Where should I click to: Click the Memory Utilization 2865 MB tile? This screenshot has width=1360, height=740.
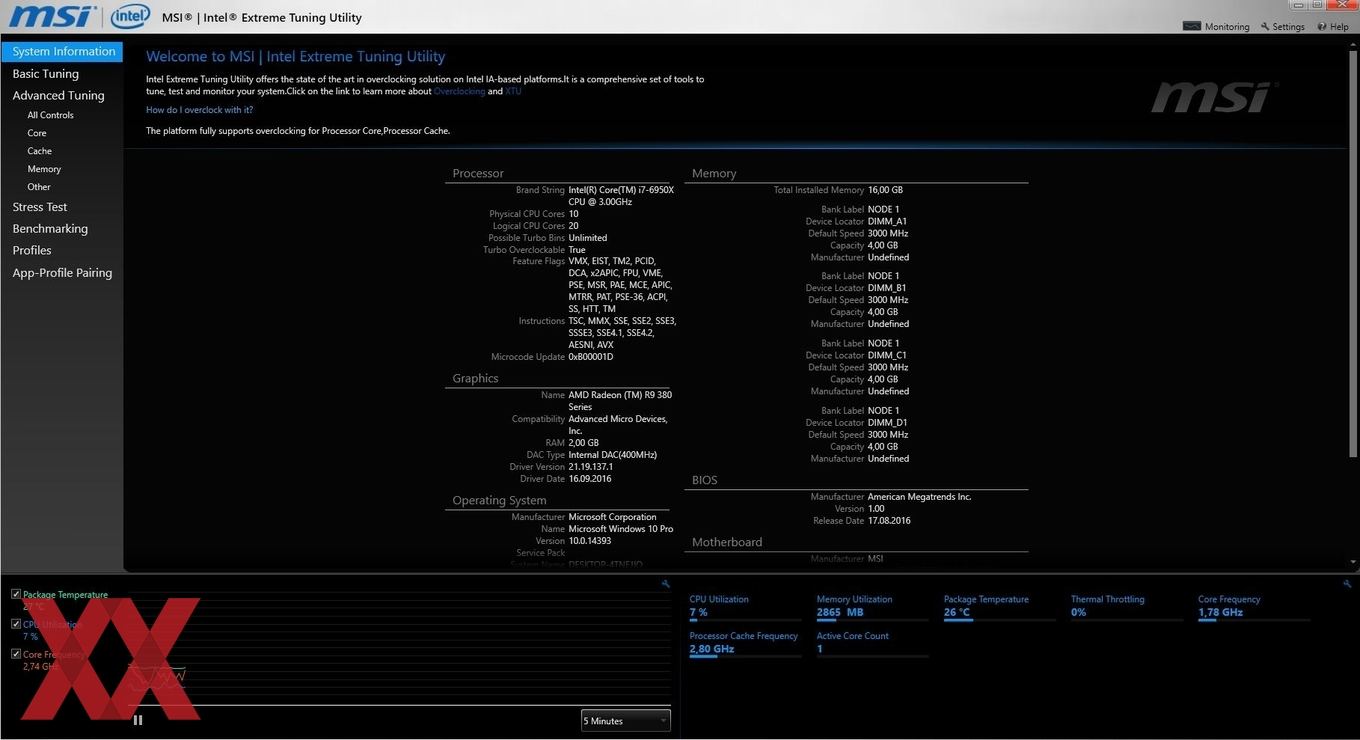pyautogui.click(x=872, y=608)
